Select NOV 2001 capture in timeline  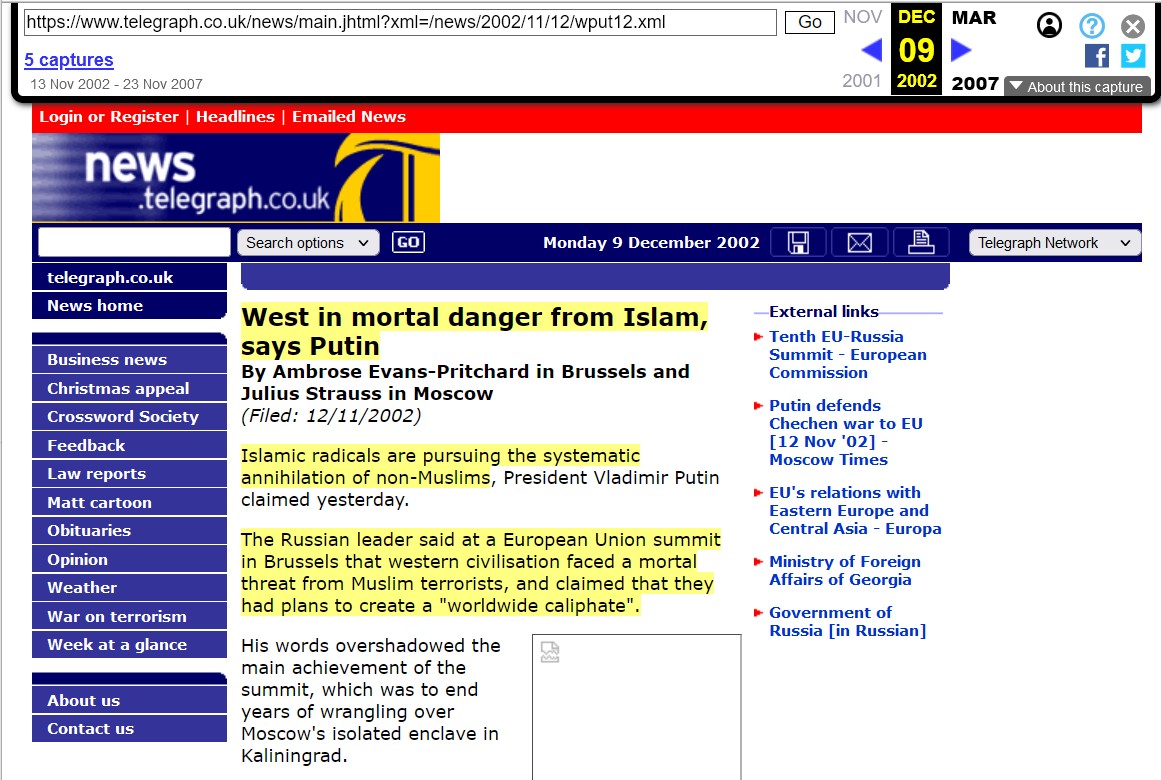(x=862, y=48)
